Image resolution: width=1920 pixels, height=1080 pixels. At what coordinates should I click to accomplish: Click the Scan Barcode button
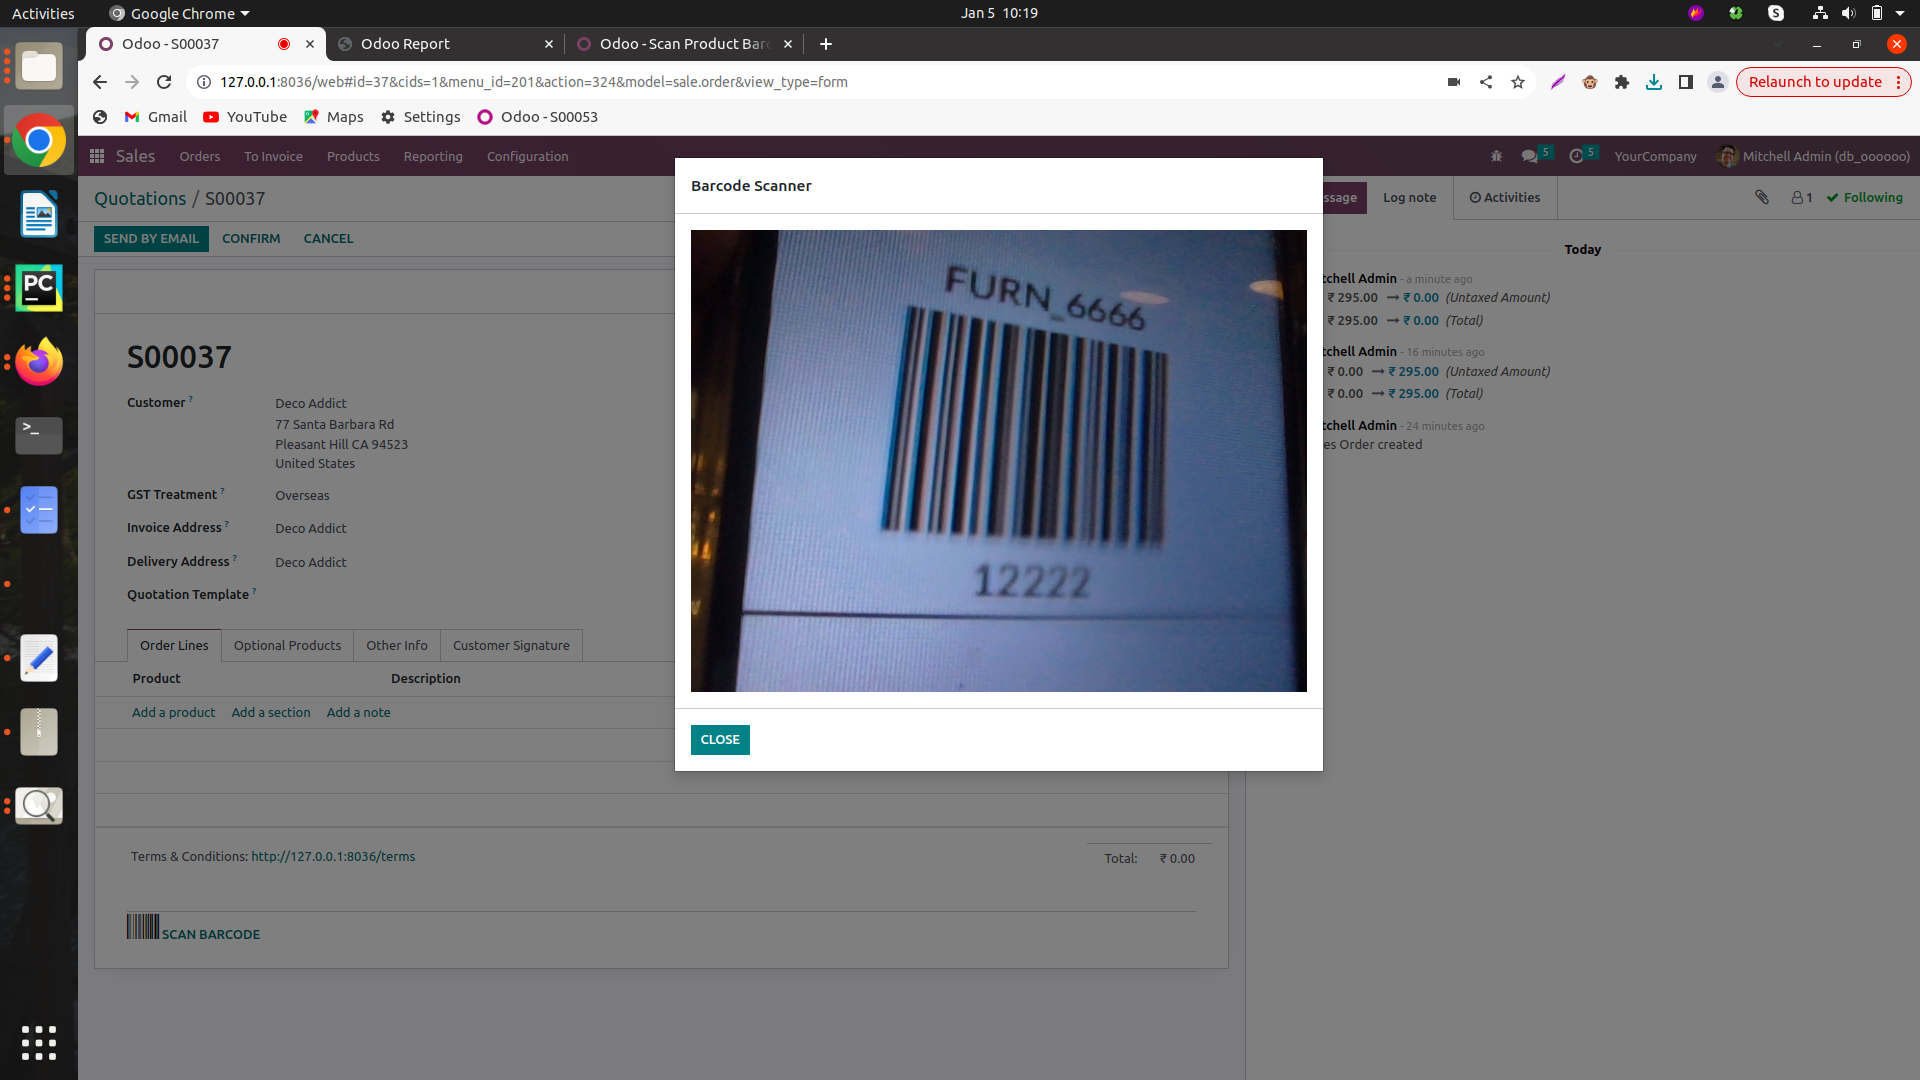pyautogui.click(x=193, y=929)
